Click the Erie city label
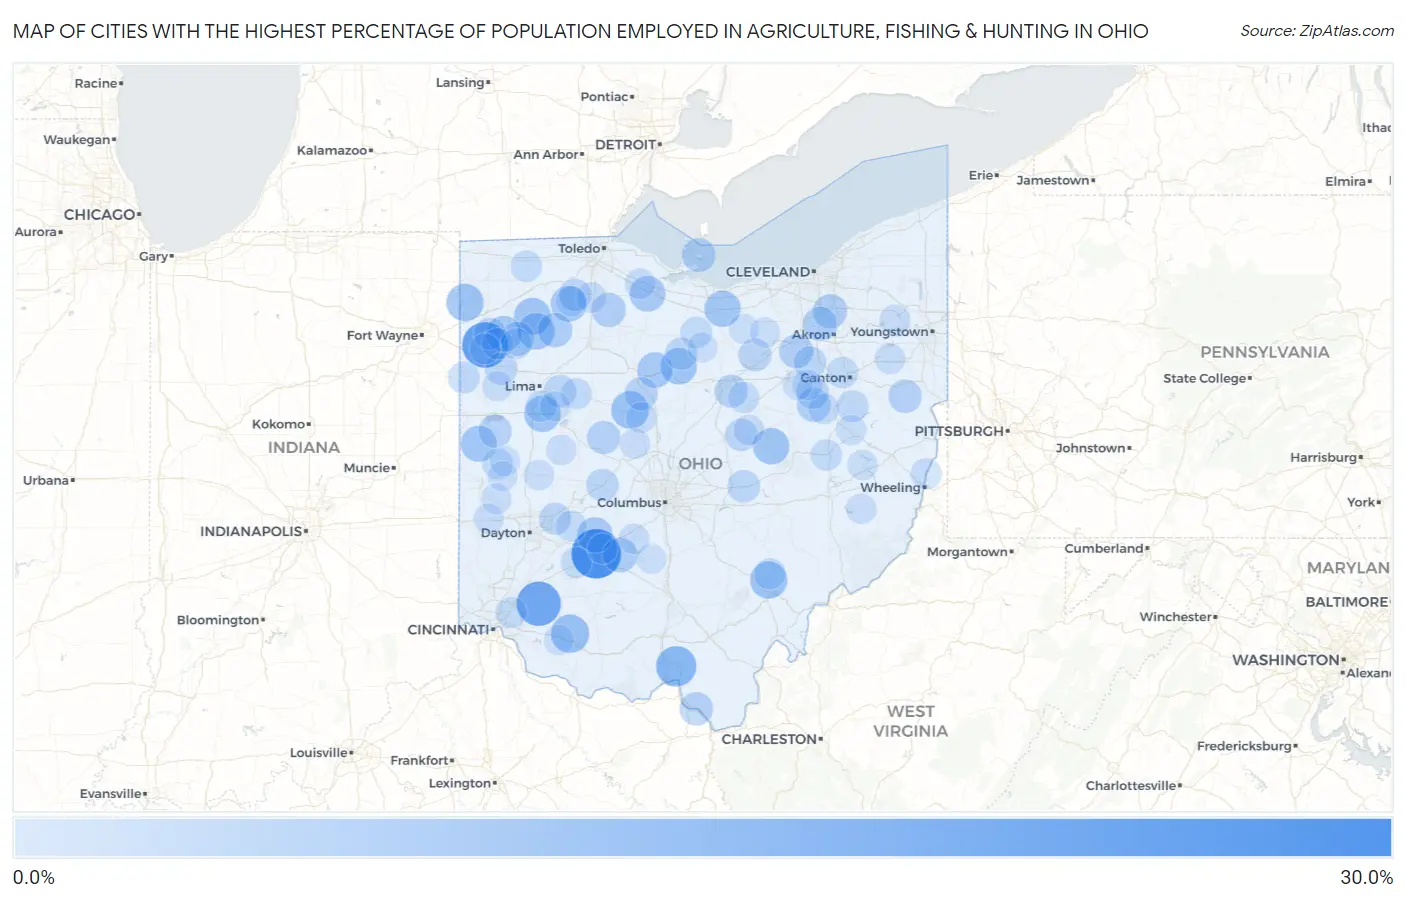The height and width of the screenshot is (899, 1406). [981, 176]
